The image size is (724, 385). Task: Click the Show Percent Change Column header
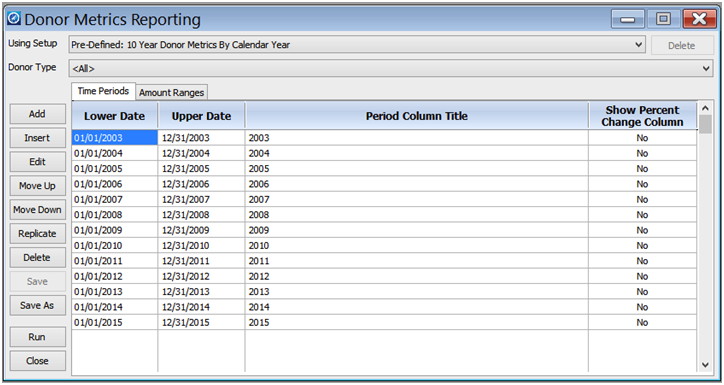click(642, 116)
